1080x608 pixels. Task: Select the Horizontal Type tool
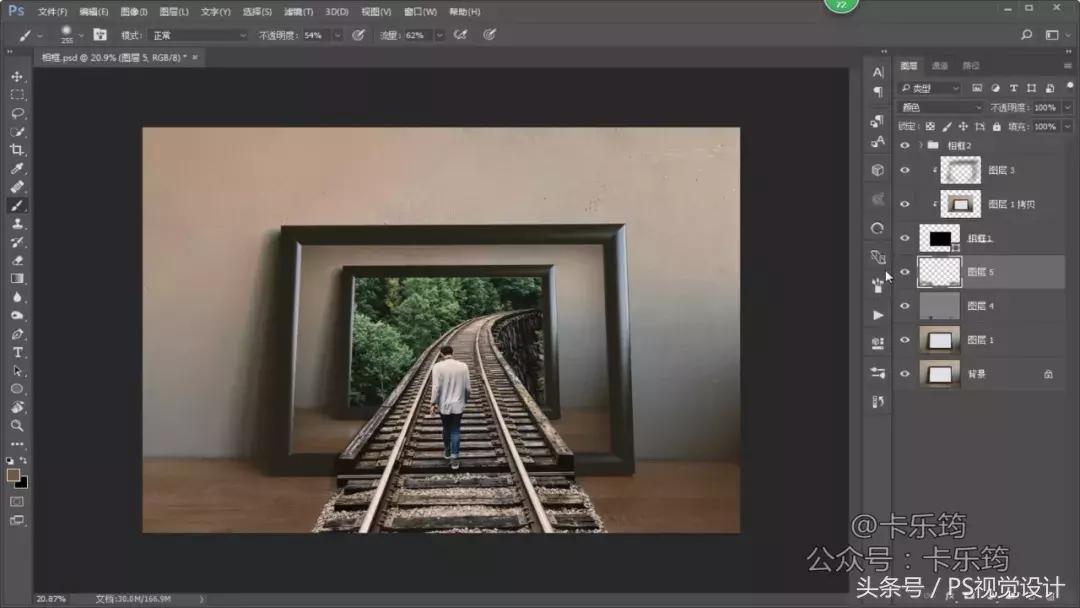tap(17, 352)
